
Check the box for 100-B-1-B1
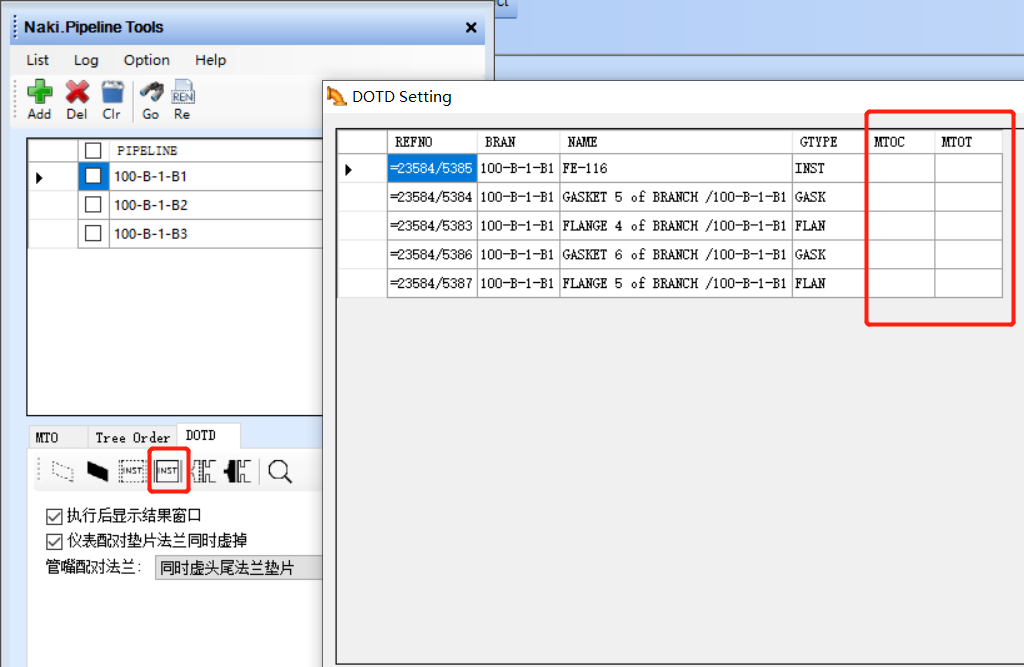pyautogui.click(x=93, y=176)
